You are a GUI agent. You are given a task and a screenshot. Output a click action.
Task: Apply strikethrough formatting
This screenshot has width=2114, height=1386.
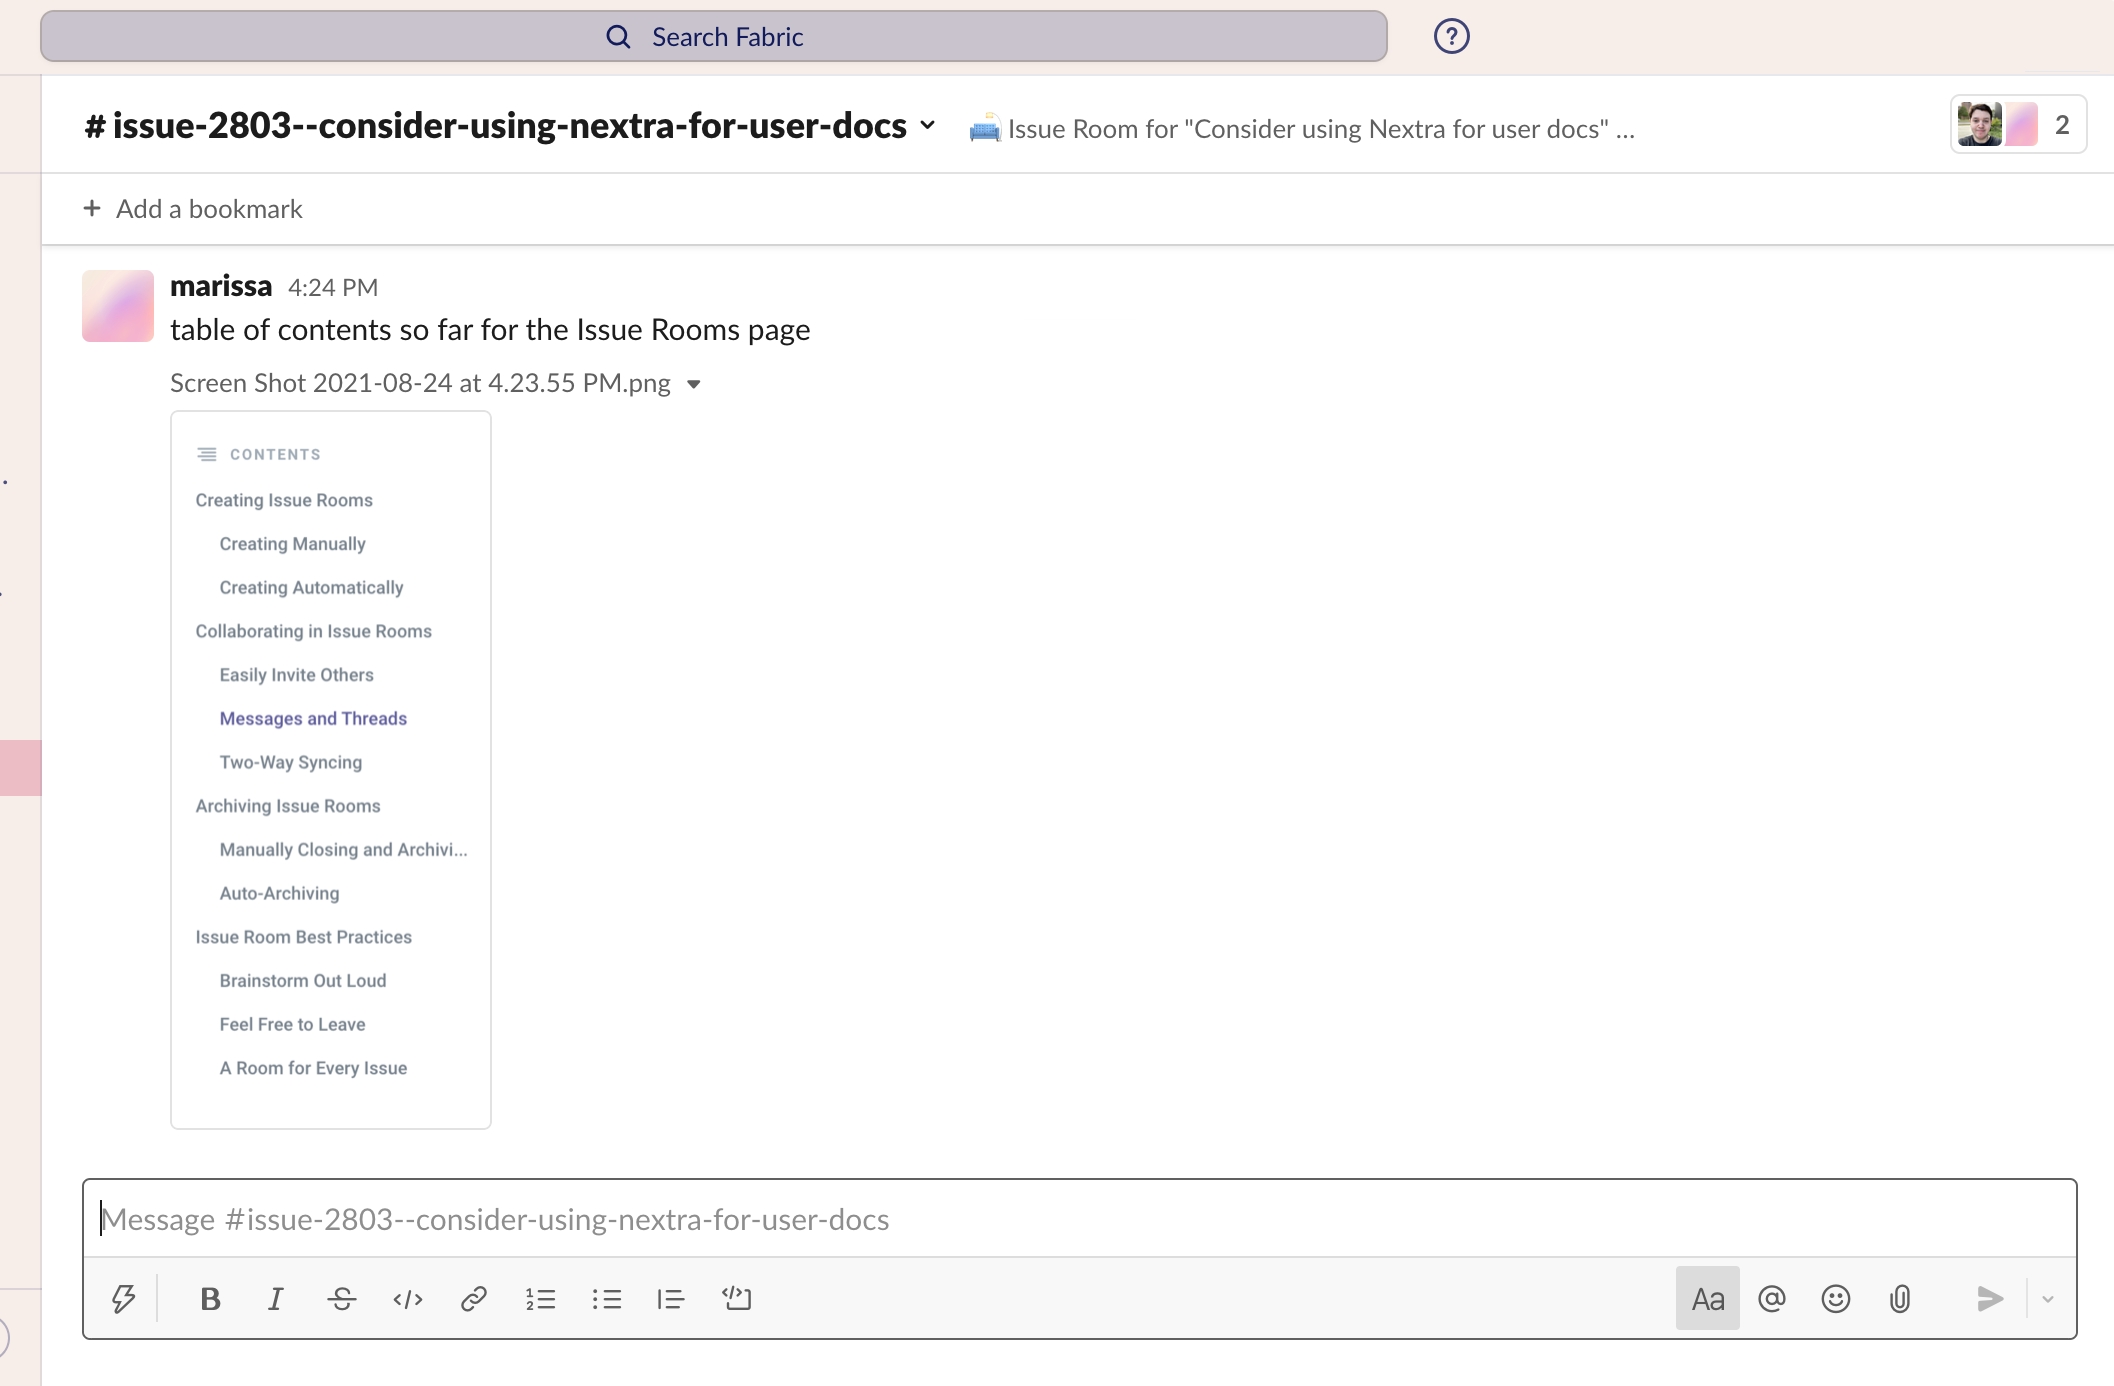(x=342, y=1299)
